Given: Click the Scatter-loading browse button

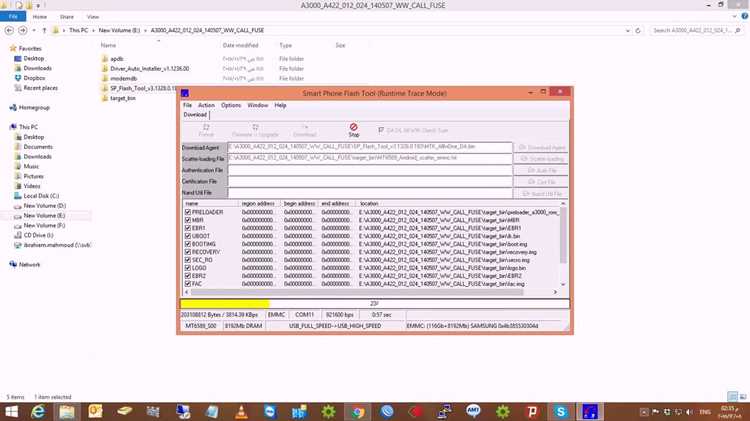Looking at the screenshot, I should tap(541, 159).
